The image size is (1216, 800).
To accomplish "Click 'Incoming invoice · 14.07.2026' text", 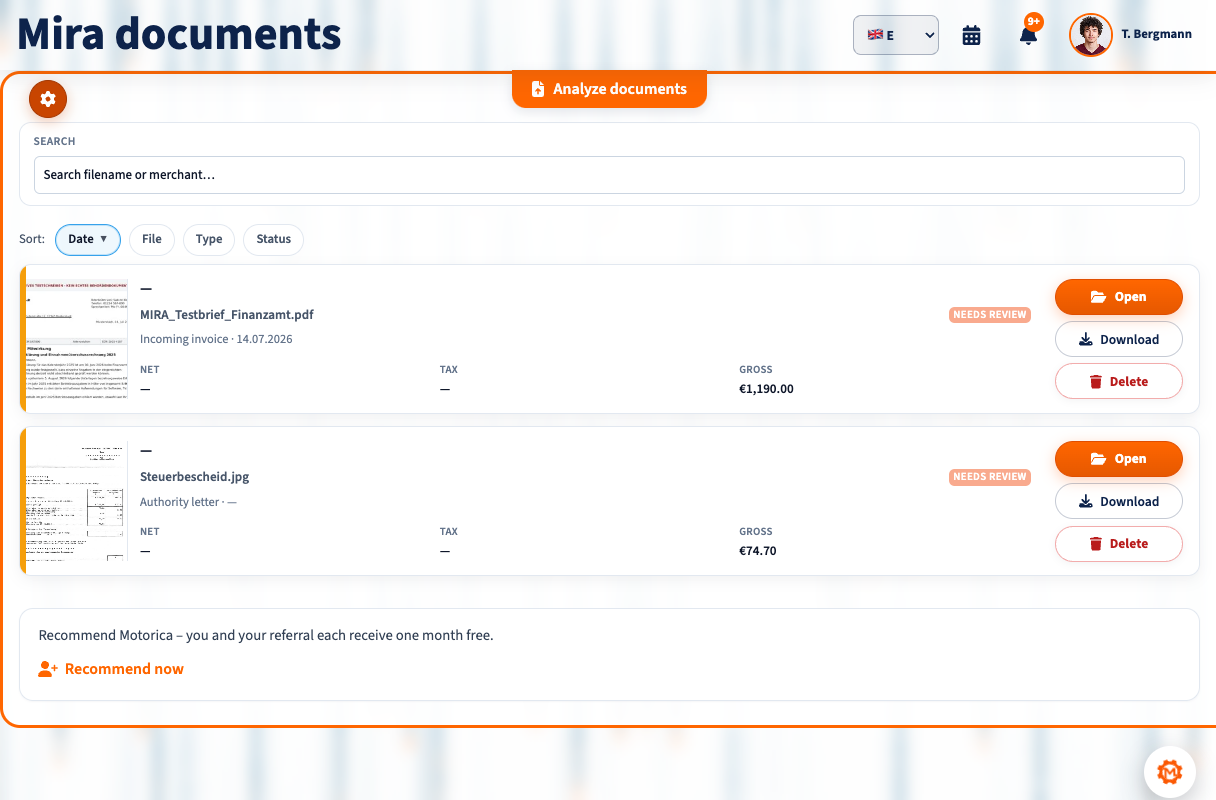I will [x=216, y=339].
